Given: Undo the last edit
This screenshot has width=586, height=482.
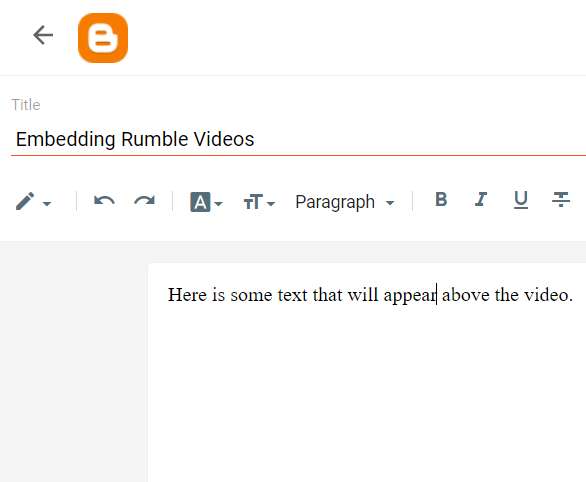Looking at the screenshot, I should click(104, 201).
